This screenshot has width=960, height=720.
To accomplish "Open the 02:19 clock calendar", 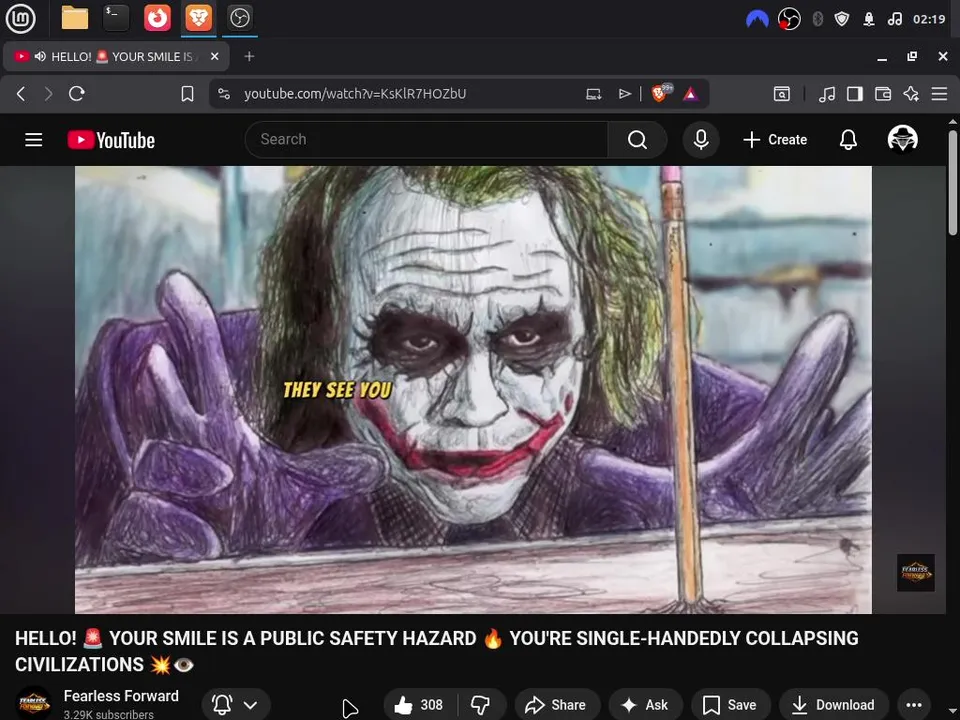I will tap(929, 19).
